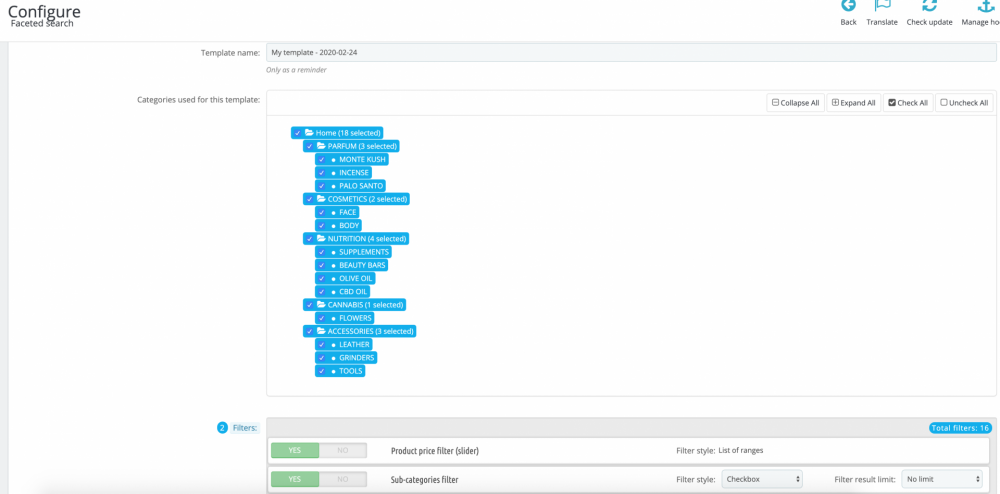Click the ACCESSORIES folder icon
The image size is (1000, 494).
(x=321, y=331)
